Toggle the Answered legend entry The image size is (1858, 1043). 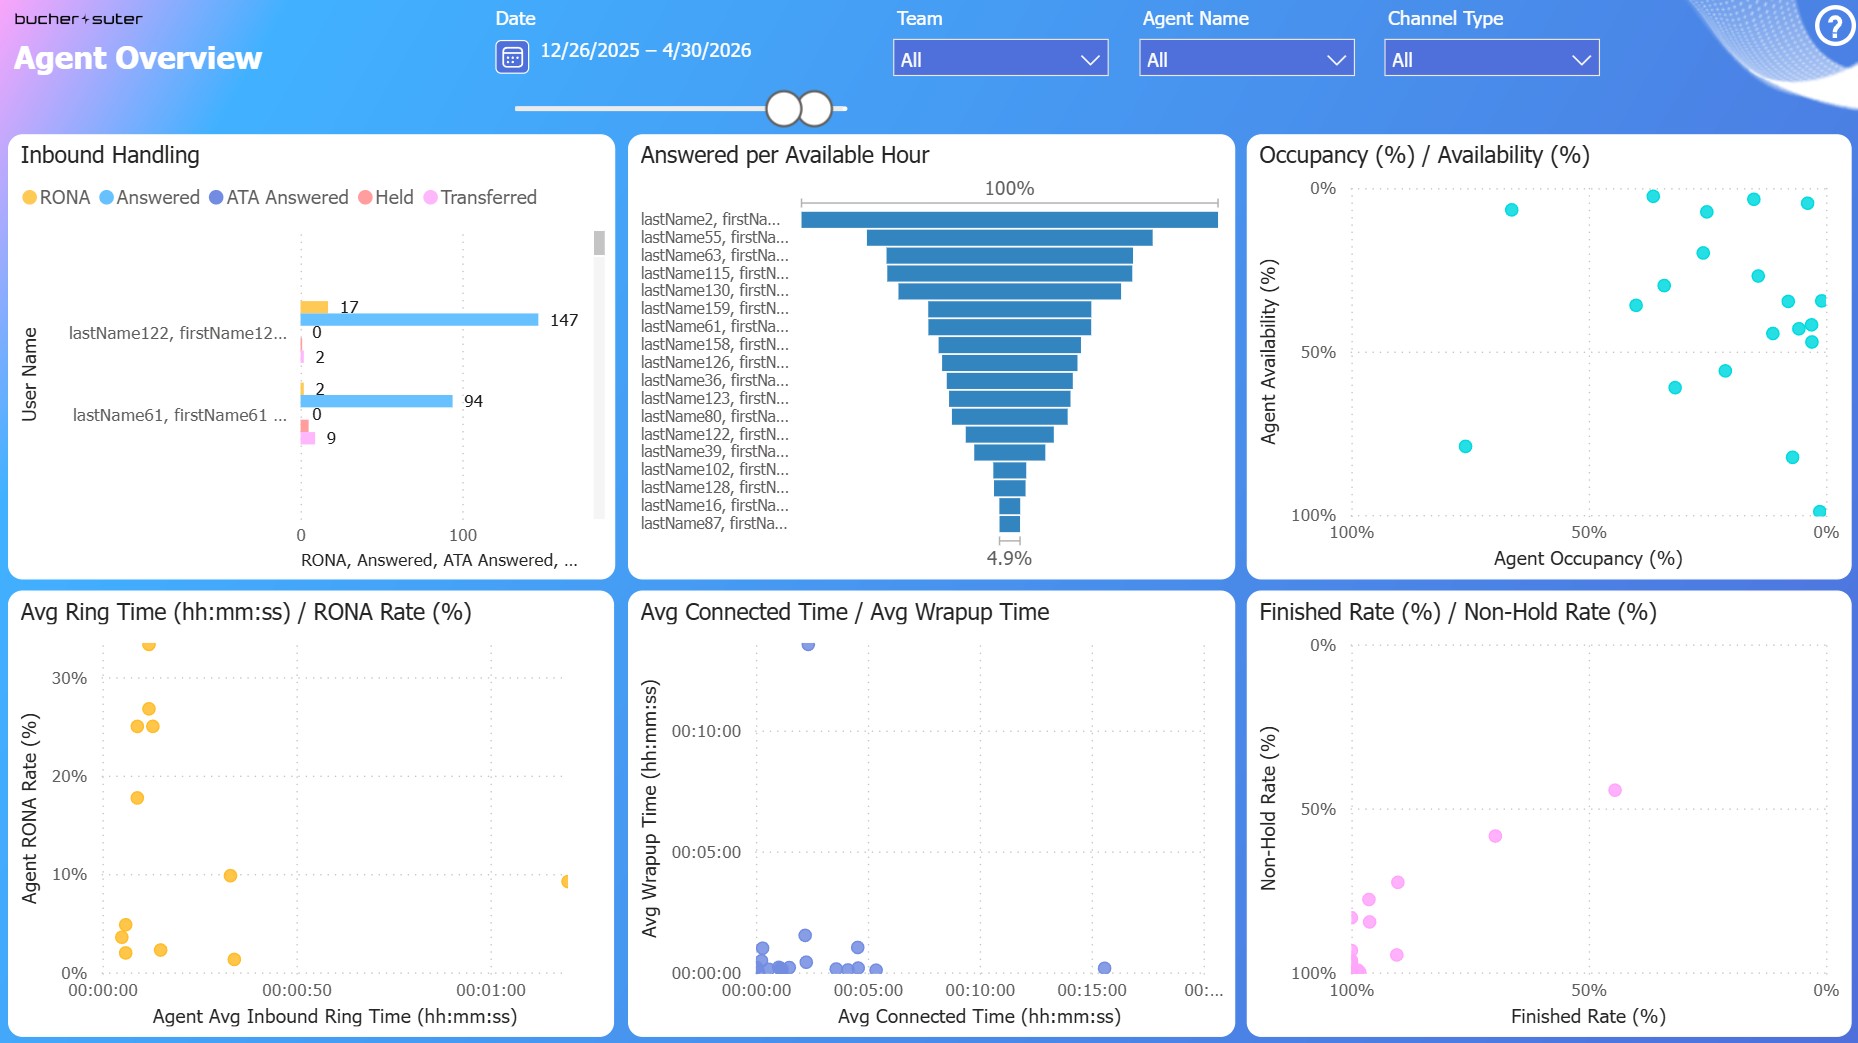coord(149,197)
